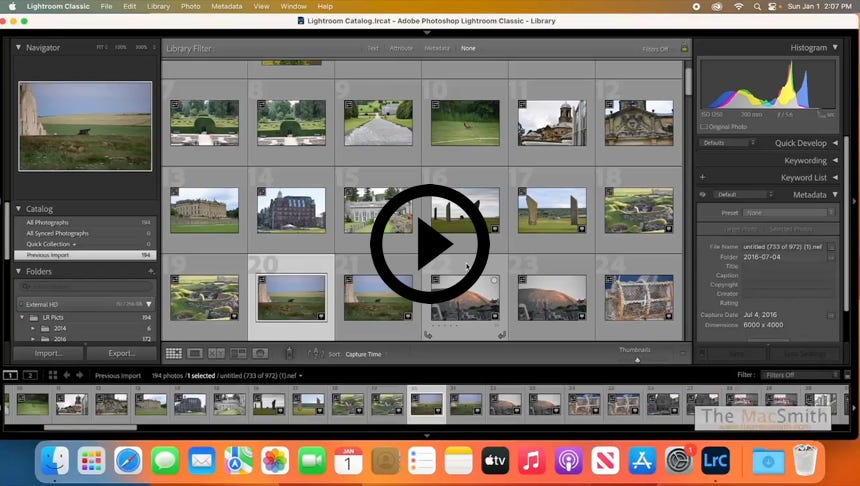The image size is (860, 486).
Task: Open Safari in the Dock
Action: [128, 460]
